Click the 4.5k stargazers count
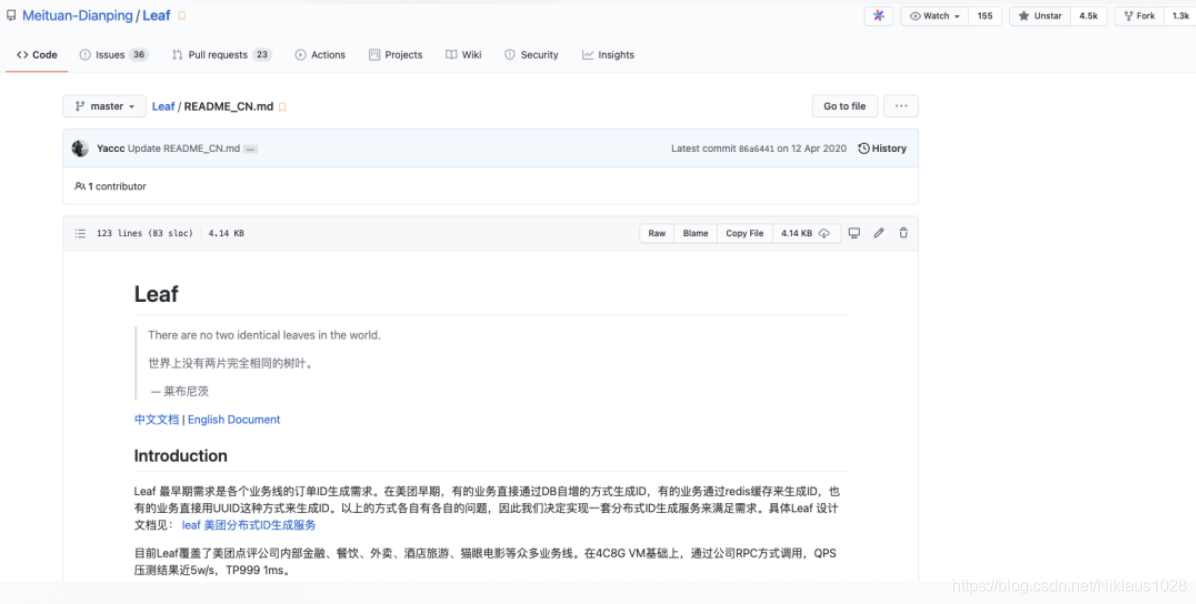The image size is (1196, 604). coord(1088,16)
